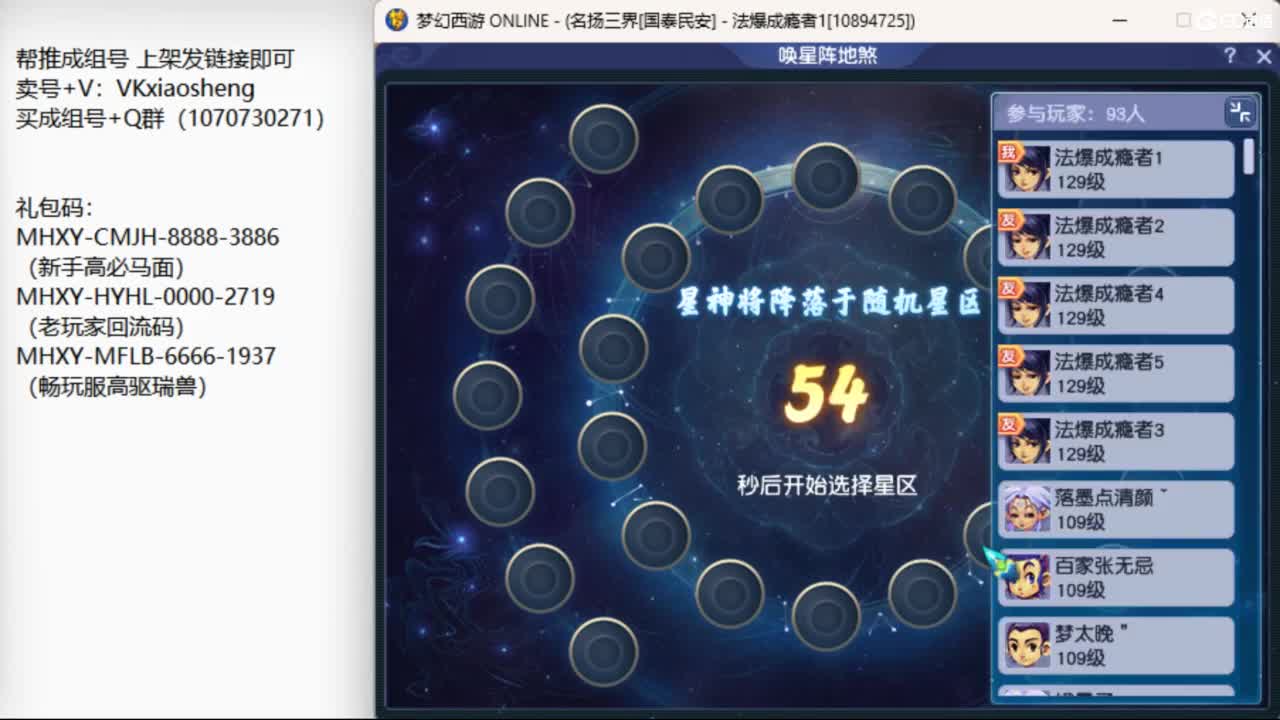The width and height of the screenshot is (1280, 720).
Task: Click gift code MHXY-MFLB-6666-1937
Action: coord(146,356)
